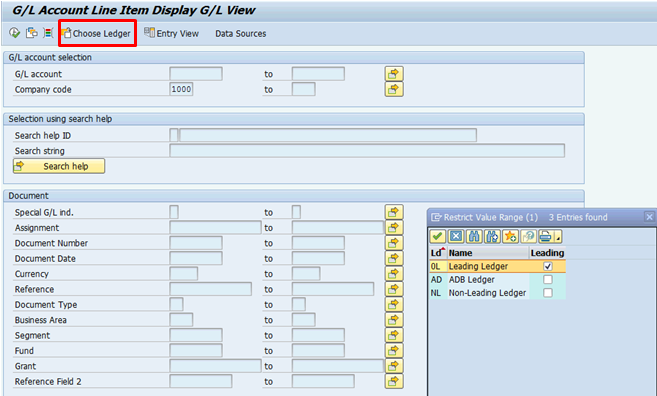The image size is (657, 396).
Task: Click the Company code to field
Action: [303, 89]
